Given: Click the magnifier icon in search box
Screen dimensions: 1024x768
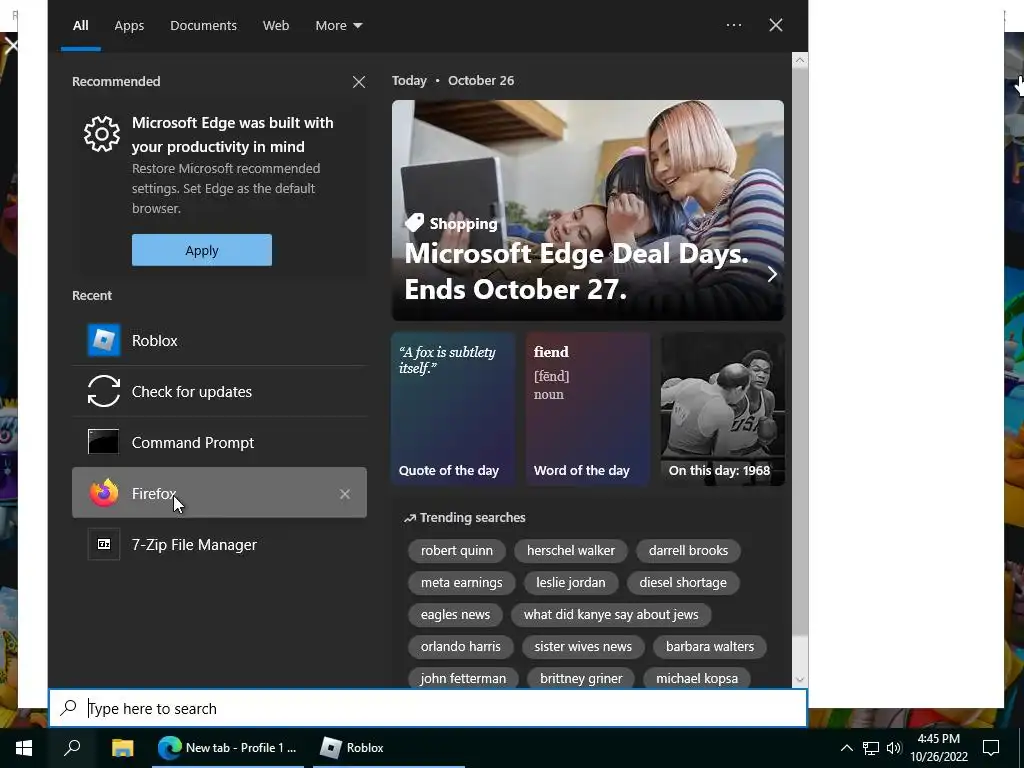Looking at the screenshot, I should 69,708.
